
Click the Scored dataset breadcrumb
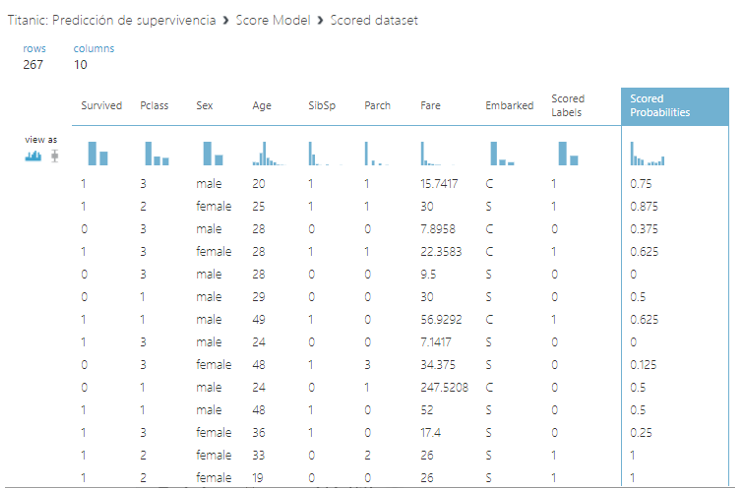374,20
